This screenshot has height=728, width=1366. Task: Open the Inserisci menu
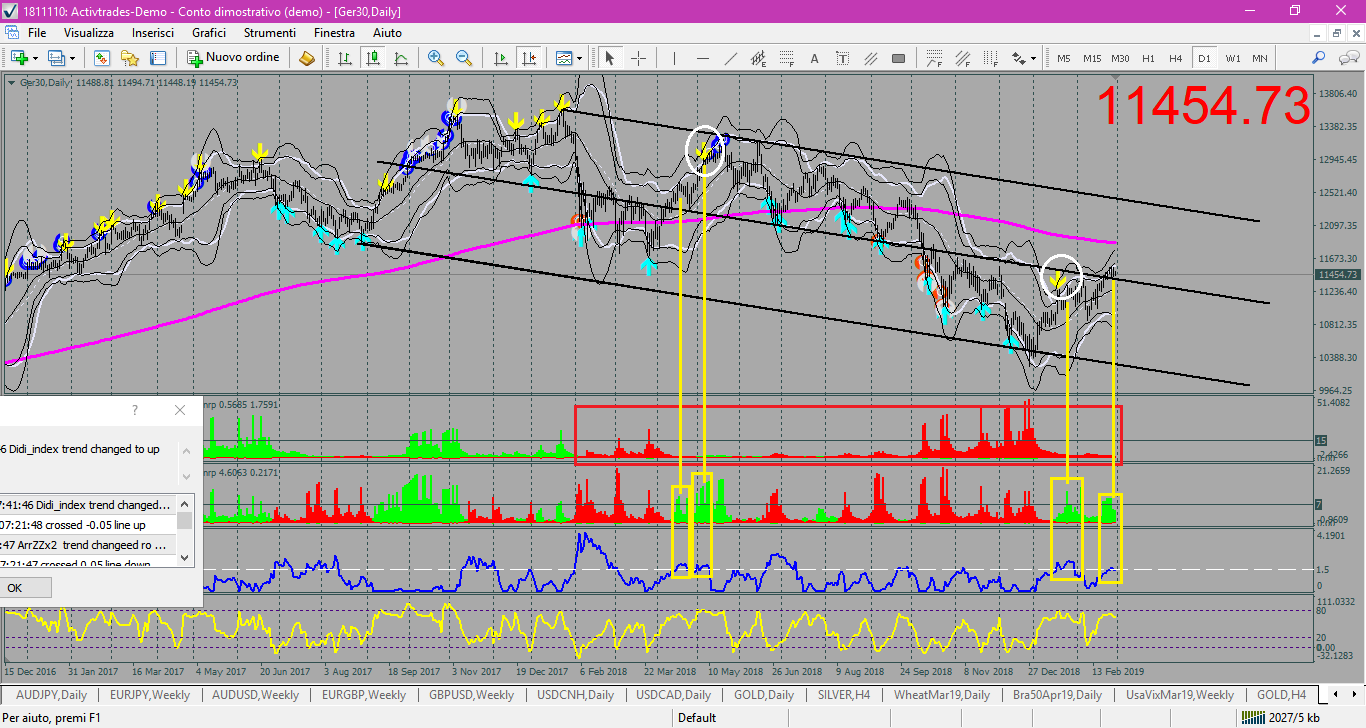[153, 33]
